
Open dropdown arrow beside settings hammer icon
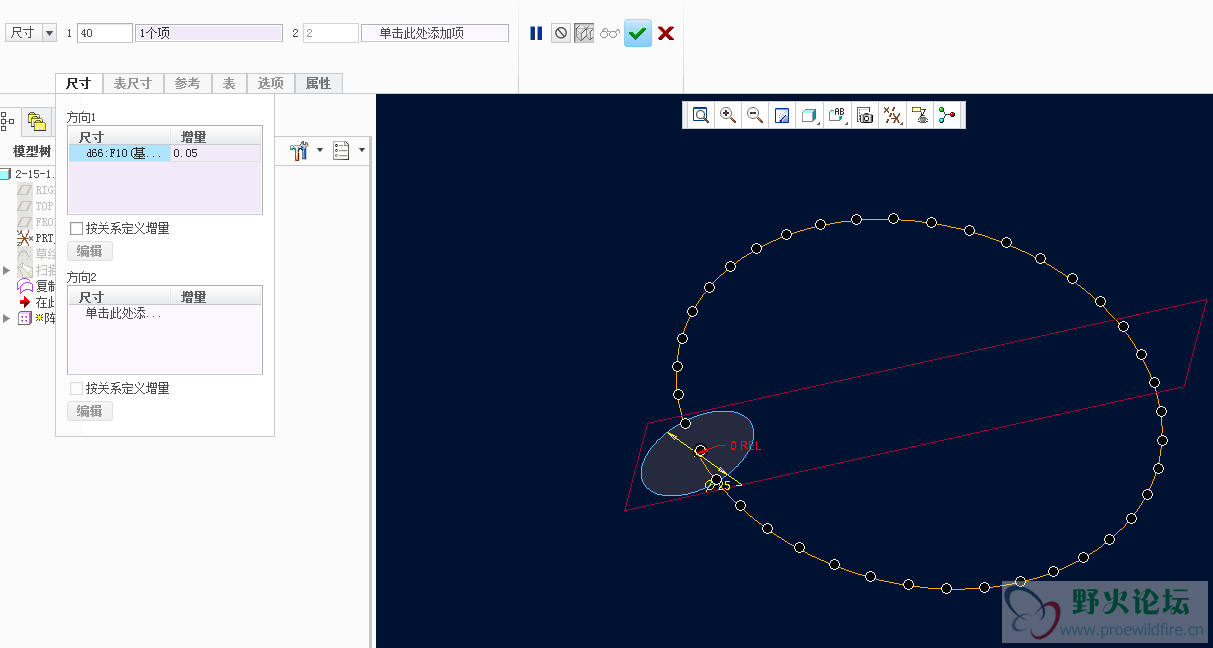(x=320, y=151)
